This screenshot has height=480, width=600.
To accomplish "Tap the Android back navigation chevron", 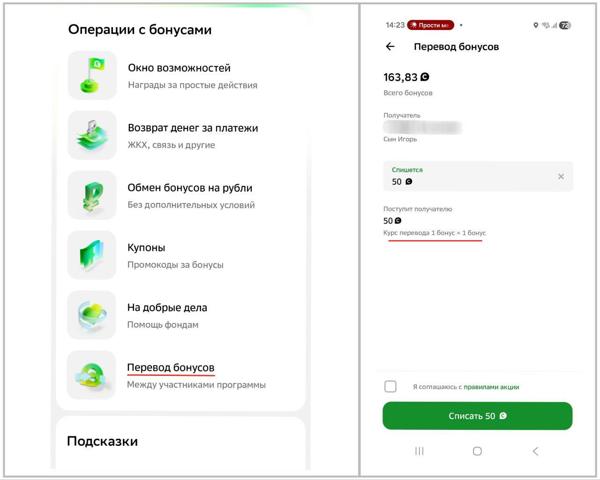I will pyautogui.click(x=535, y=452).
